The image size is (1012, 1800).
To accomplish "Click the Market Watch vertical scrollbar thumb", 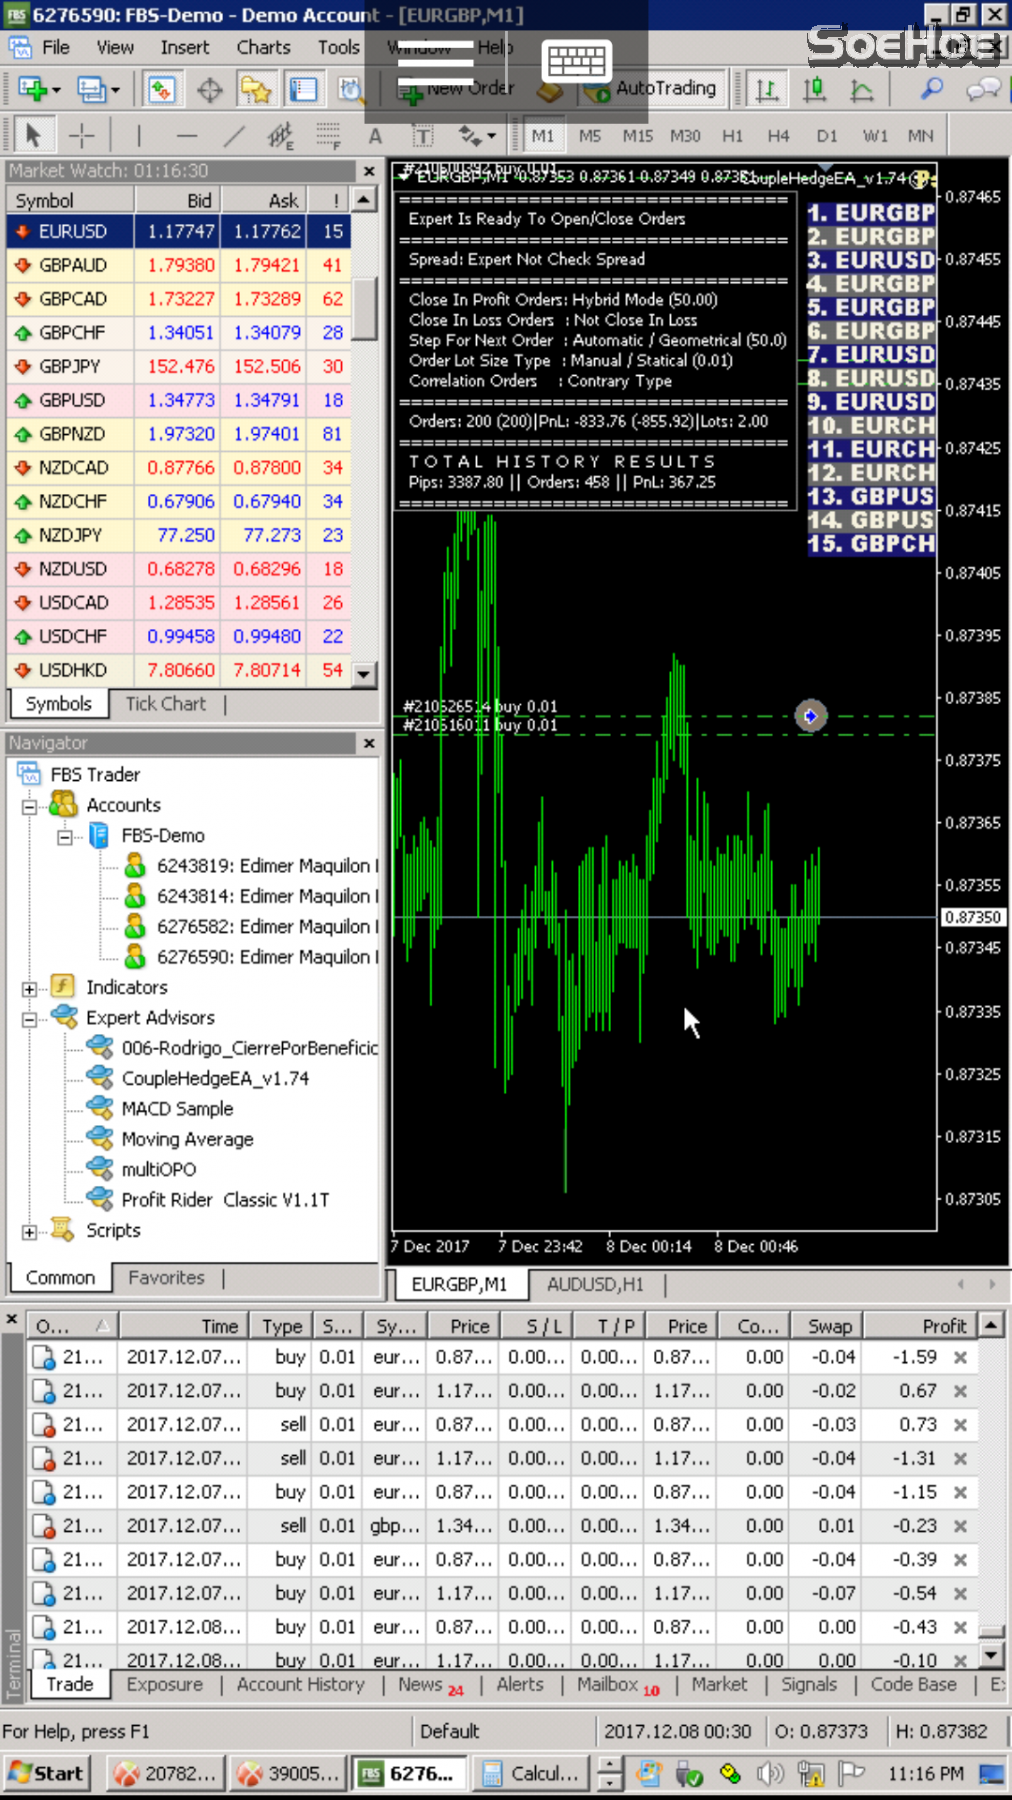I will pyautogui.click(x=364, y=309).
